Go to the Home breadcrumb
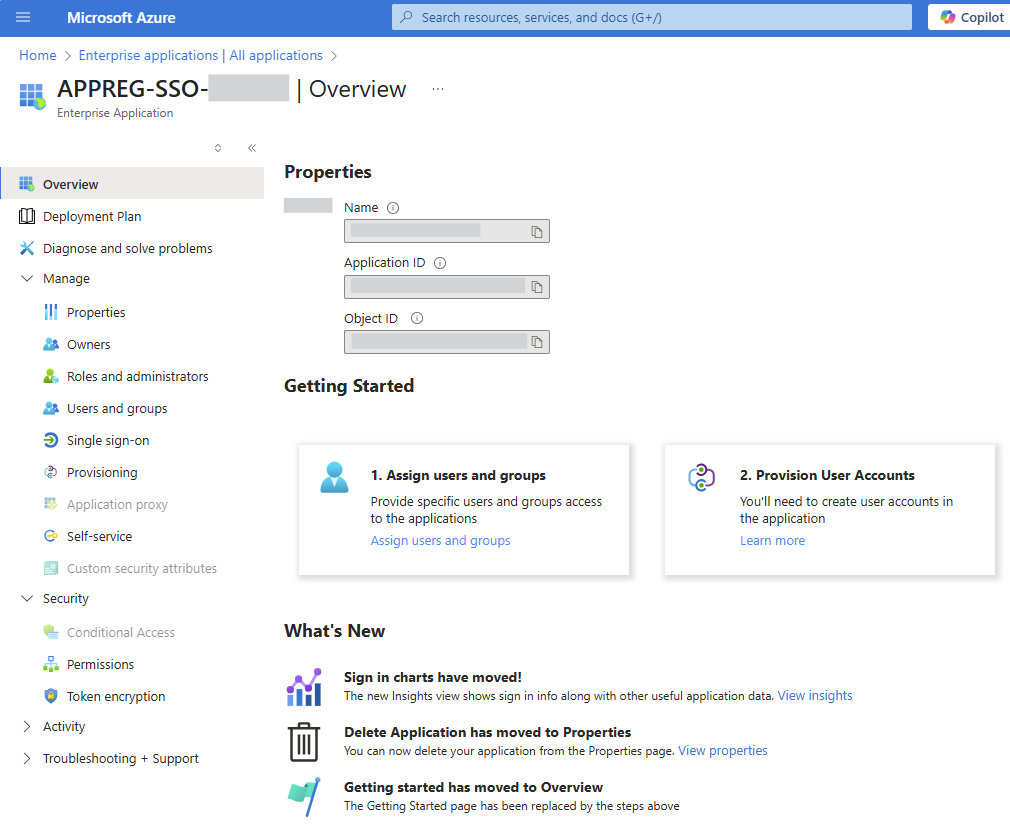 37,55
